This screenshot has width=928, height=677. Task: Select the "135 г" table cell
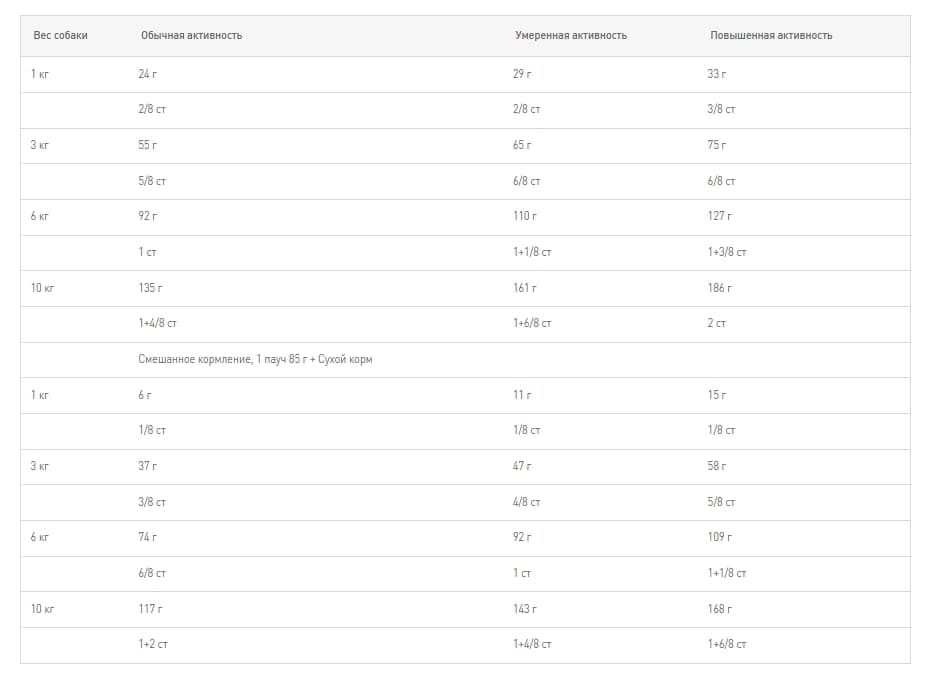[150, 288]
